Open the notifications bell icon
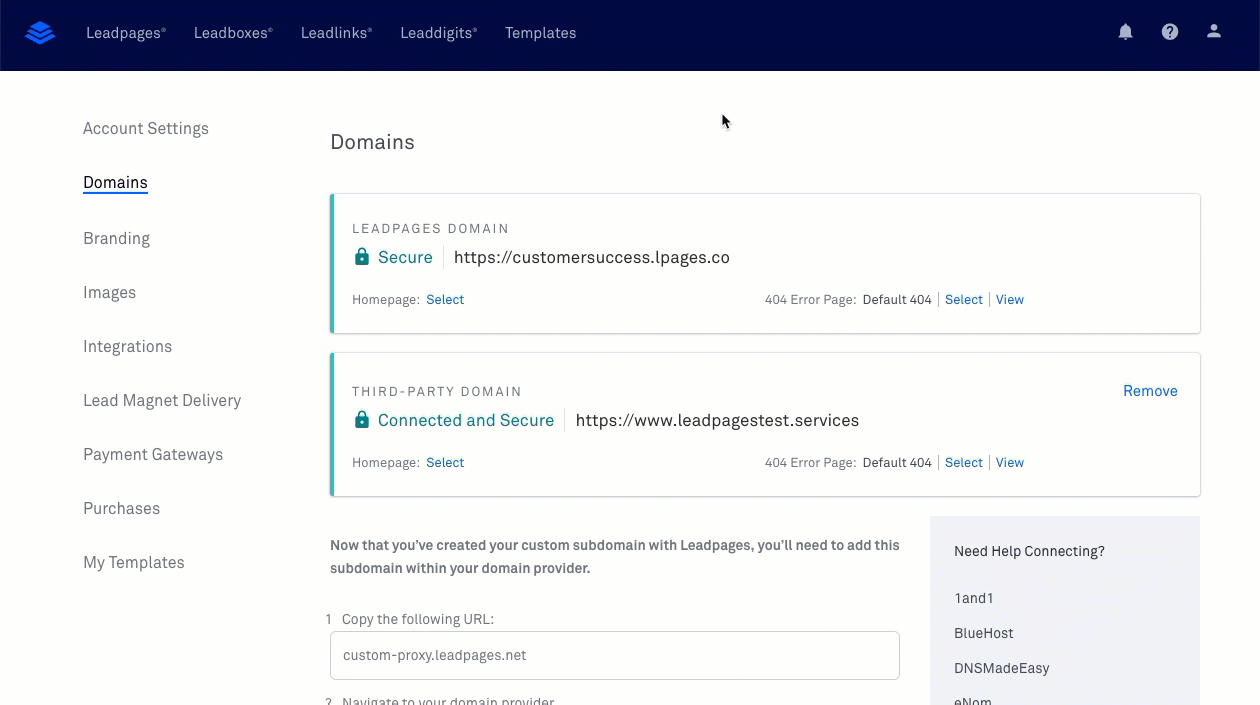 (1126, 32)
